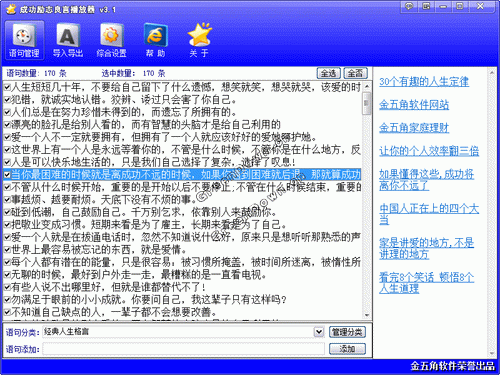This screenshot has height=375, width=500.
Task: Open the 关于 star icon
Action: coord(199,40)
